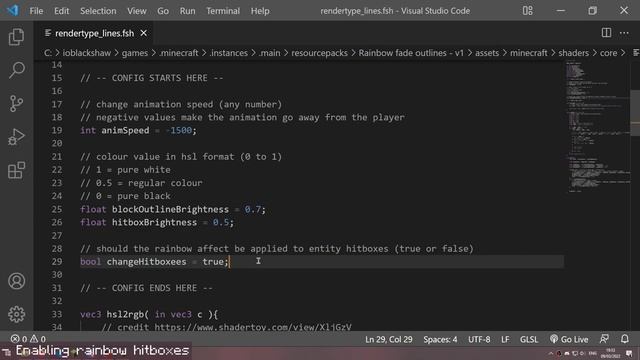The image size is (640, 360).
Task: Change language mode GLSL
Action: pos(529,339)
